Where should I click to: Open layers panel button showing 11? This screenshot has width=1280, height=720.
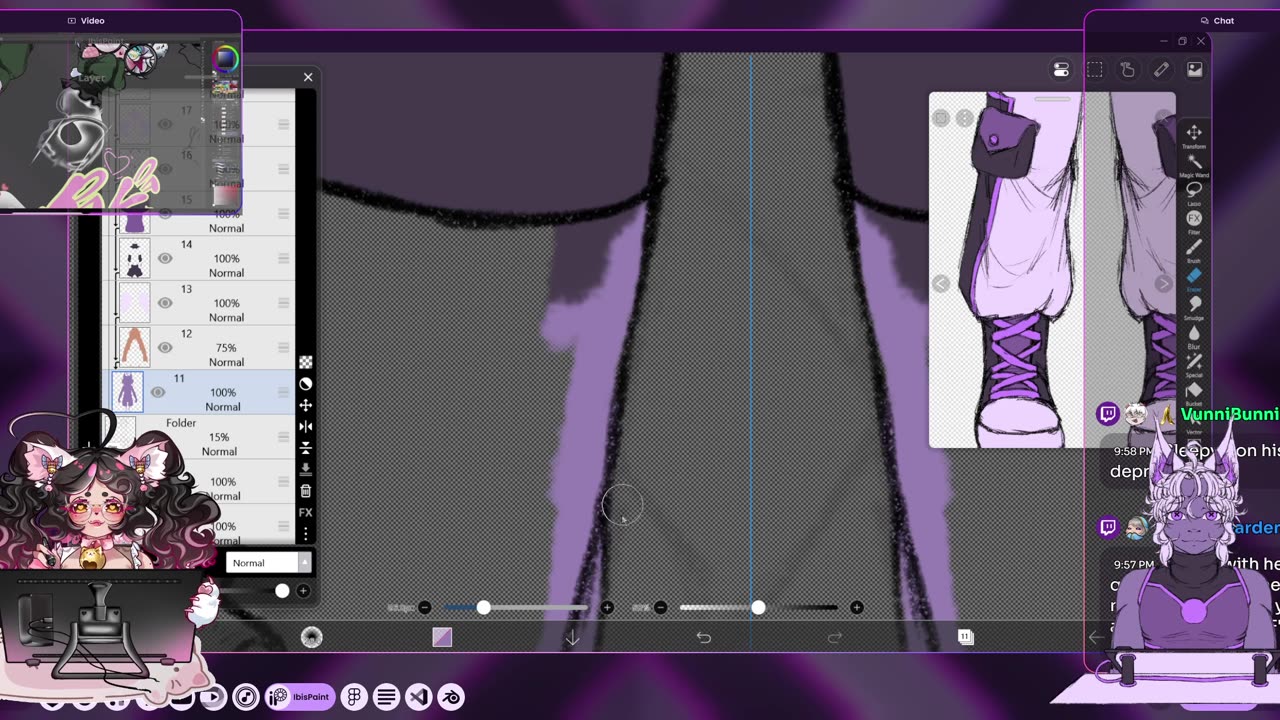(965, 637)
